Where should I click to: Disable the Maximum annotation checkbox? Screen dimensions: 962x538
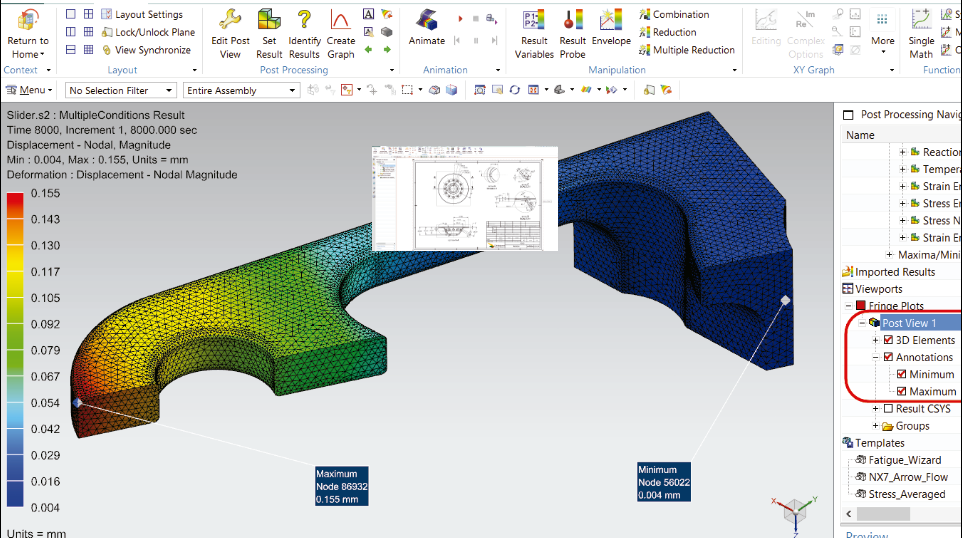pos(902,392)
